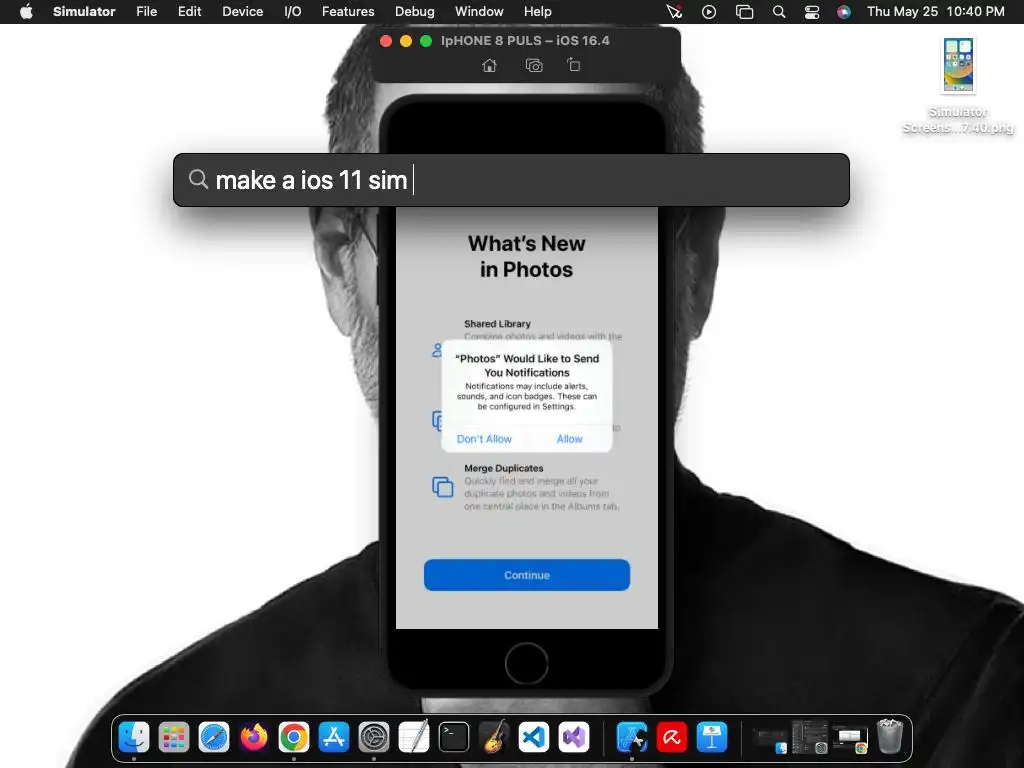This screenshot has height=768, width=1024.
Task: Click the first minimized window in Dock
Action: click(x=770, y=738)
